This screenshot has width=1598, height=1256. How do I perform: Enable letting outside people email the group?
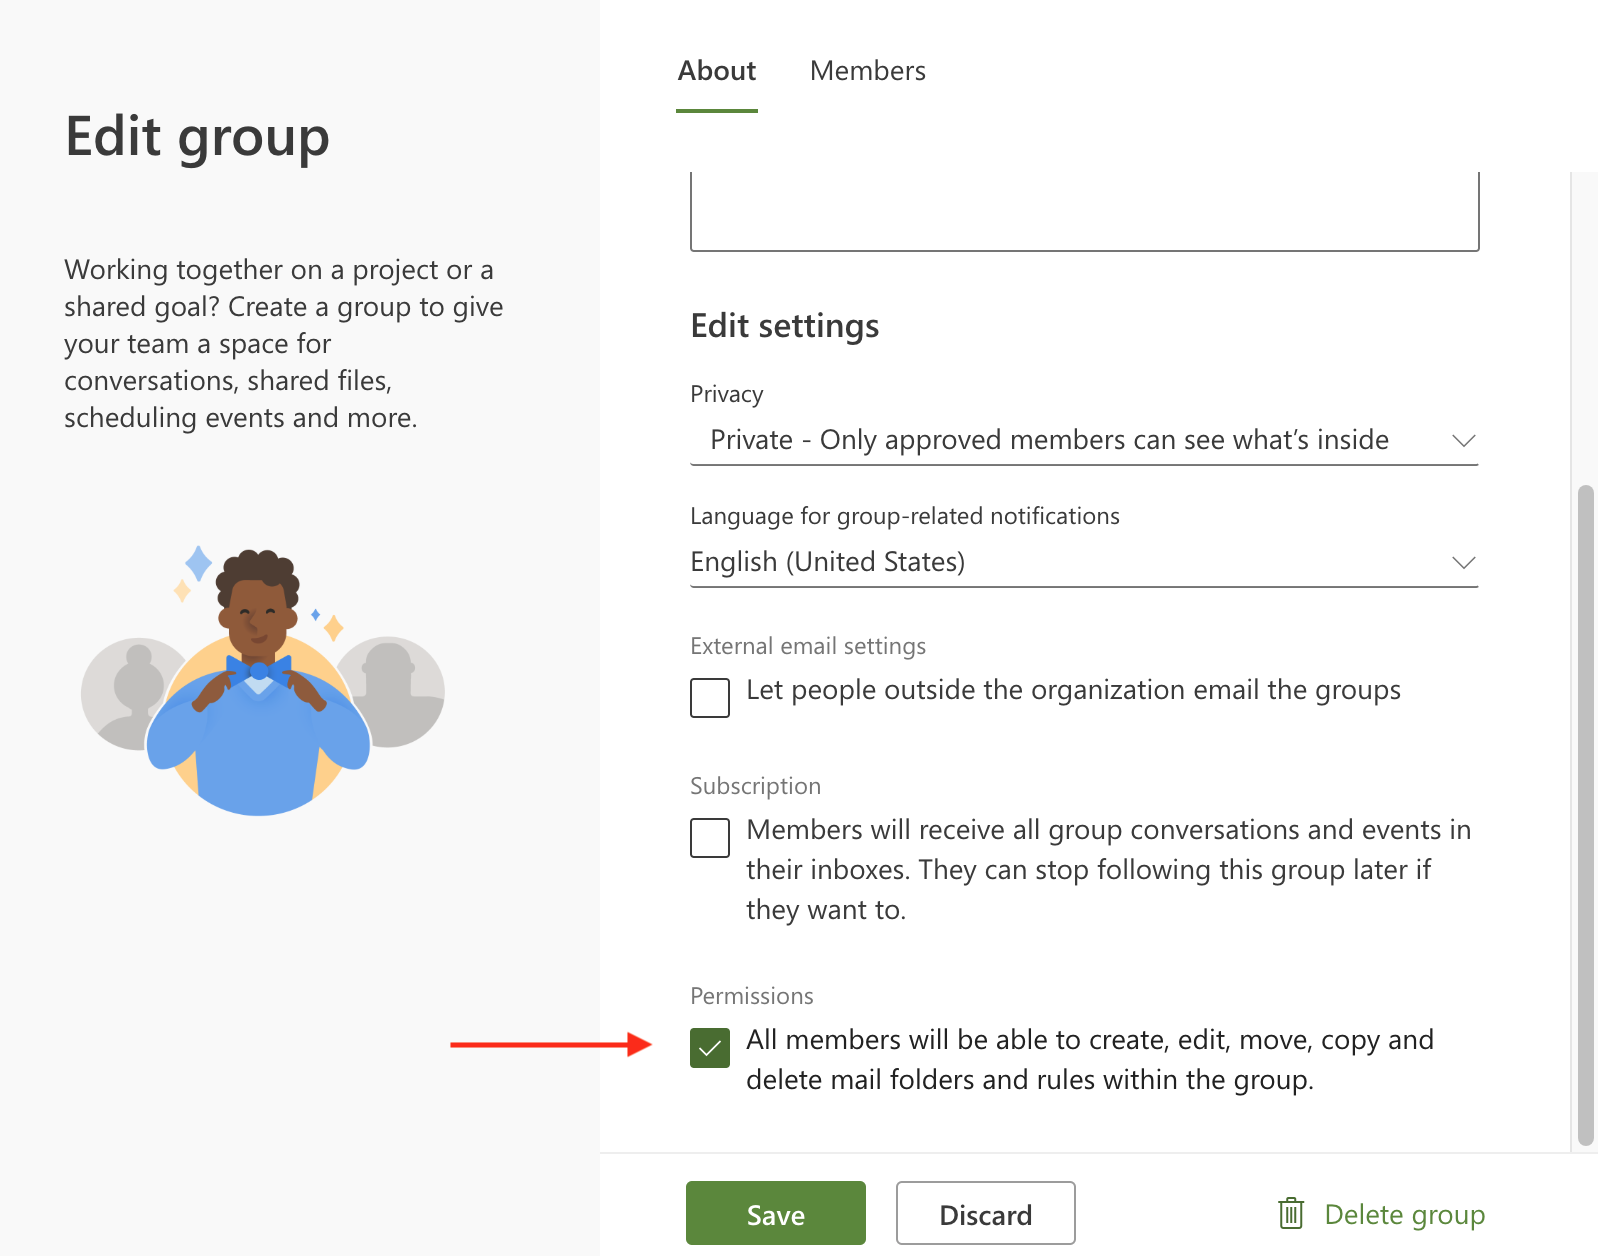[x=710, y=698]
